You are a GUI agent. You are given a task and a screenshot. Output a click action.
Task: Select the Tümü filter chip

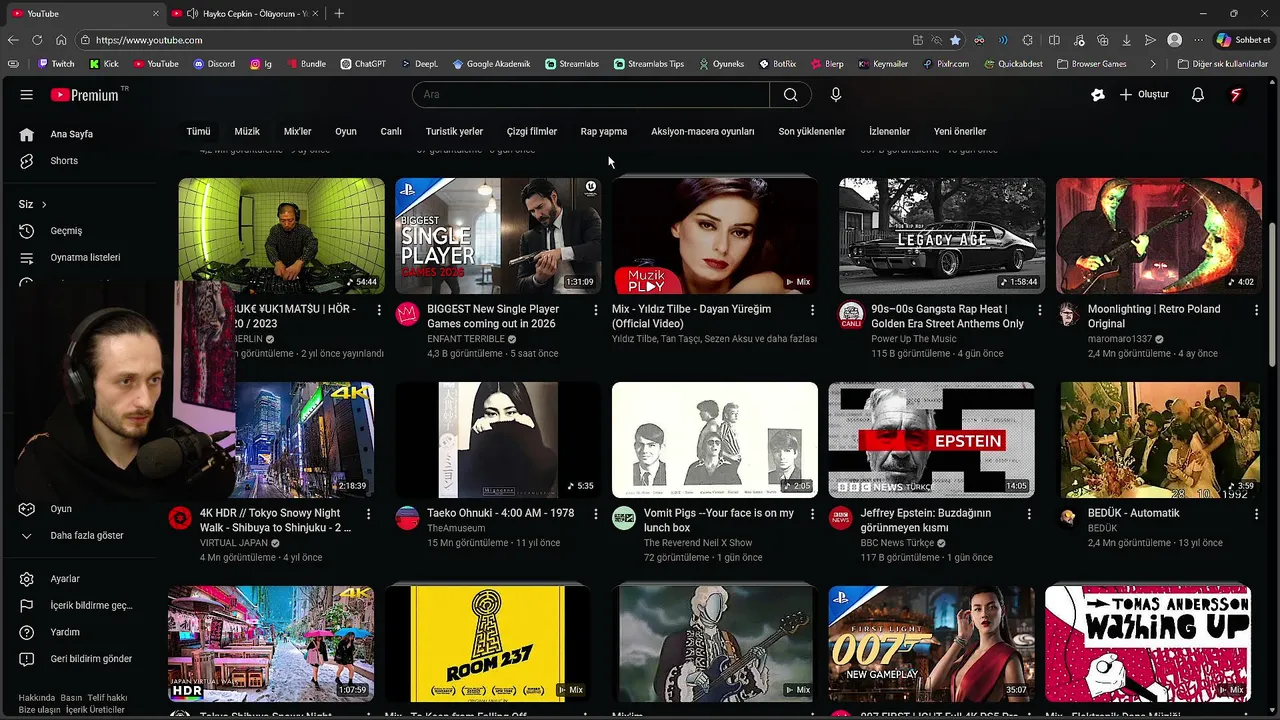[198, 131]
